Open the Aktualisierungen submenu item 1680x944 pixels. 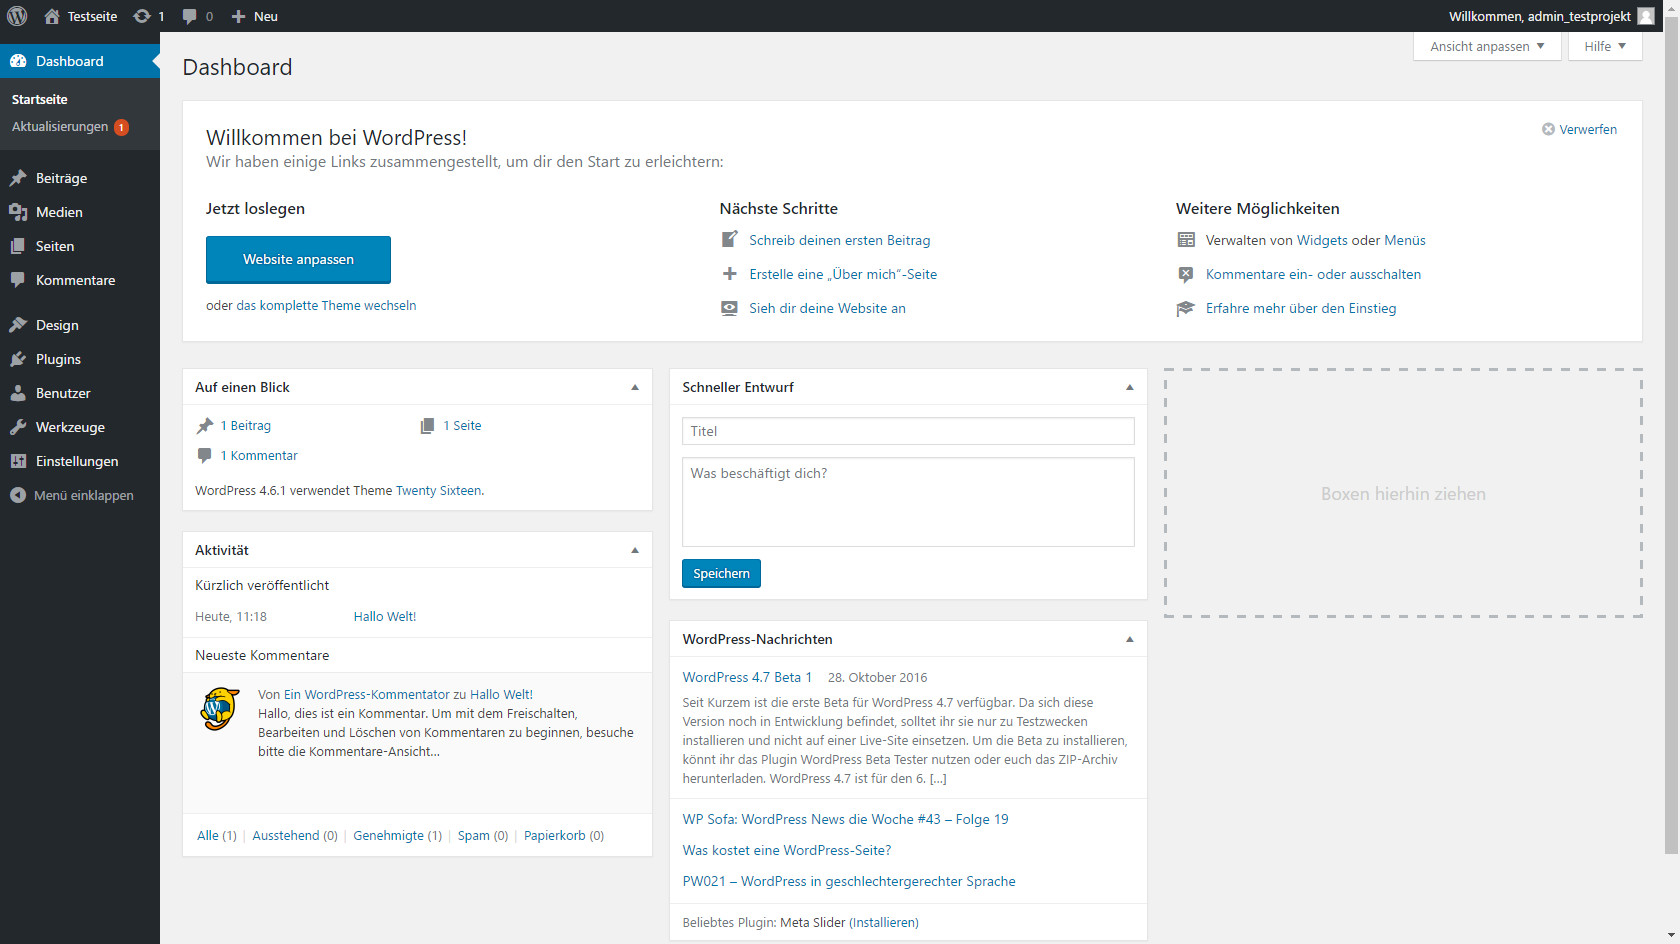[x=70, y=127]
